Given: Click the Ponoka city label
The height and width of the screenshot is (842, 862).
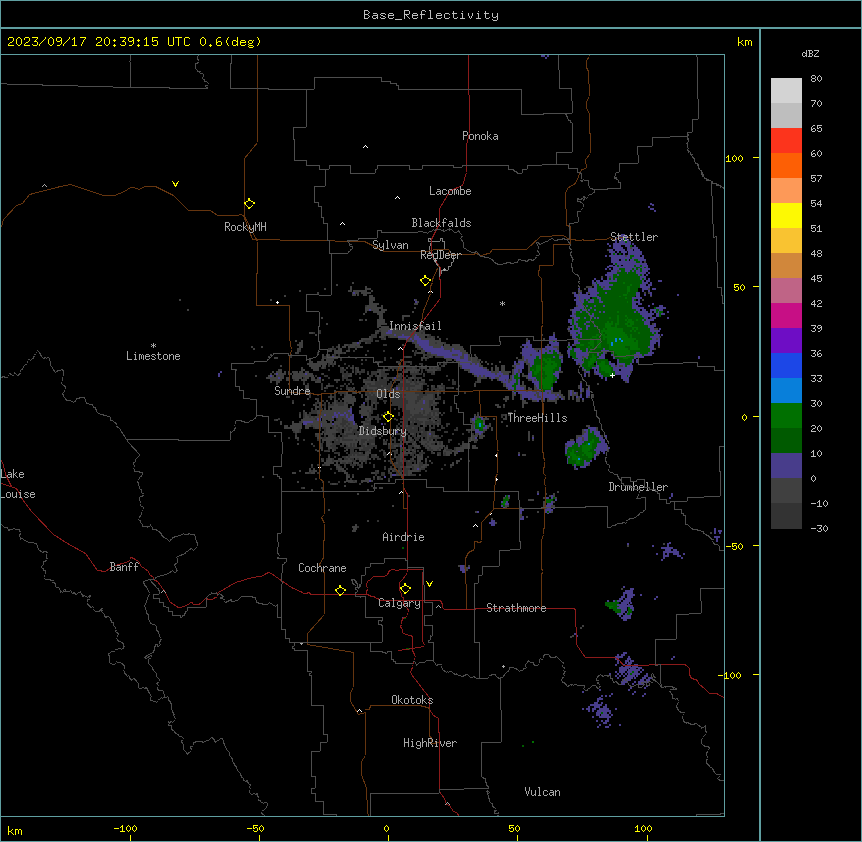Looking at the screenshot, I should click(x=480, y=136).
